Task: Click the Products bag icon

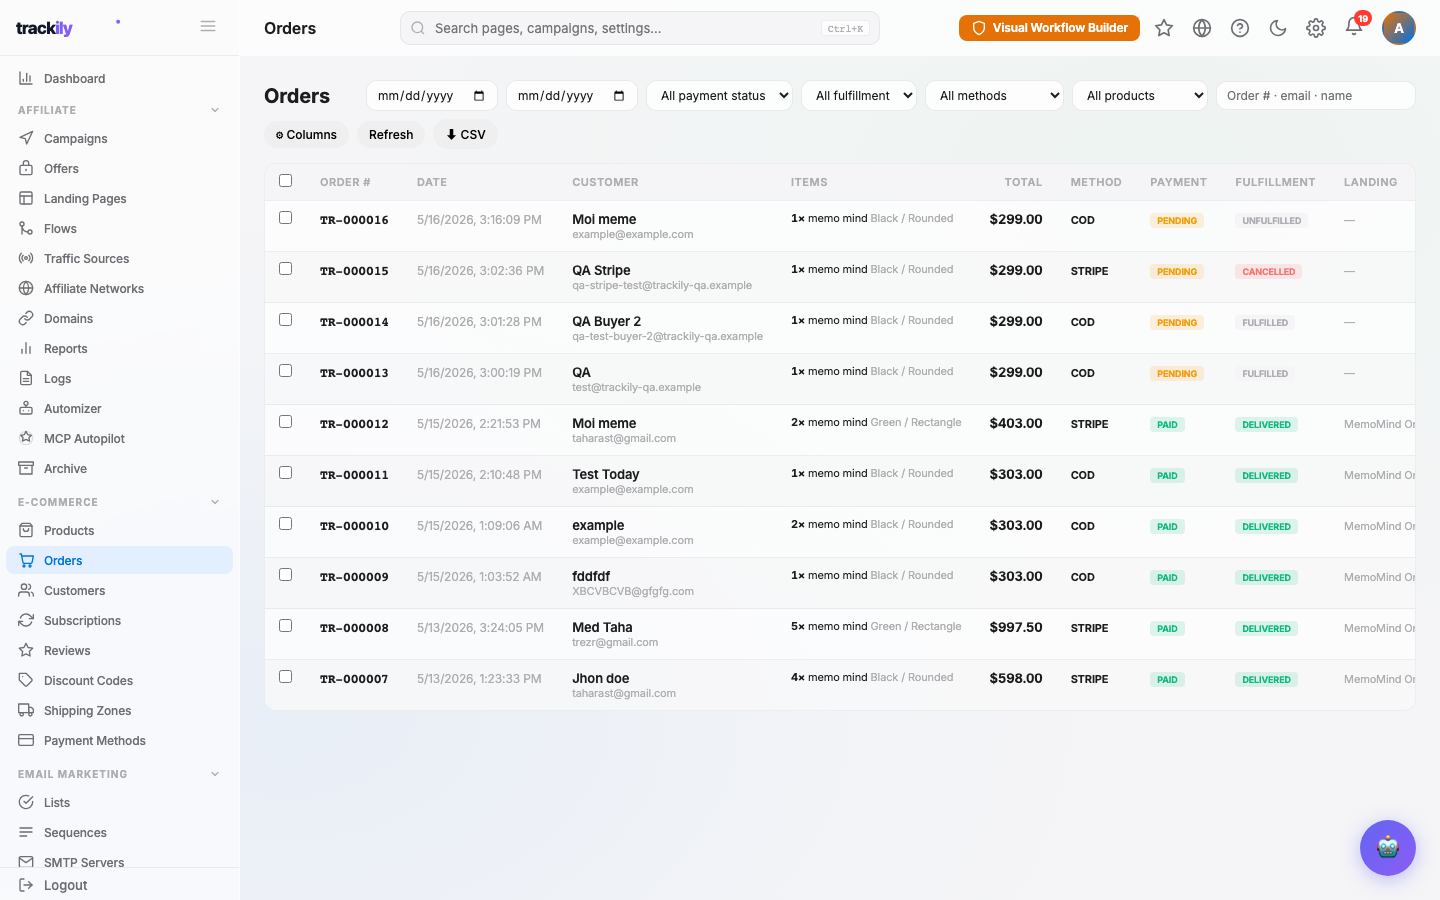Action: tap(26, 530)
